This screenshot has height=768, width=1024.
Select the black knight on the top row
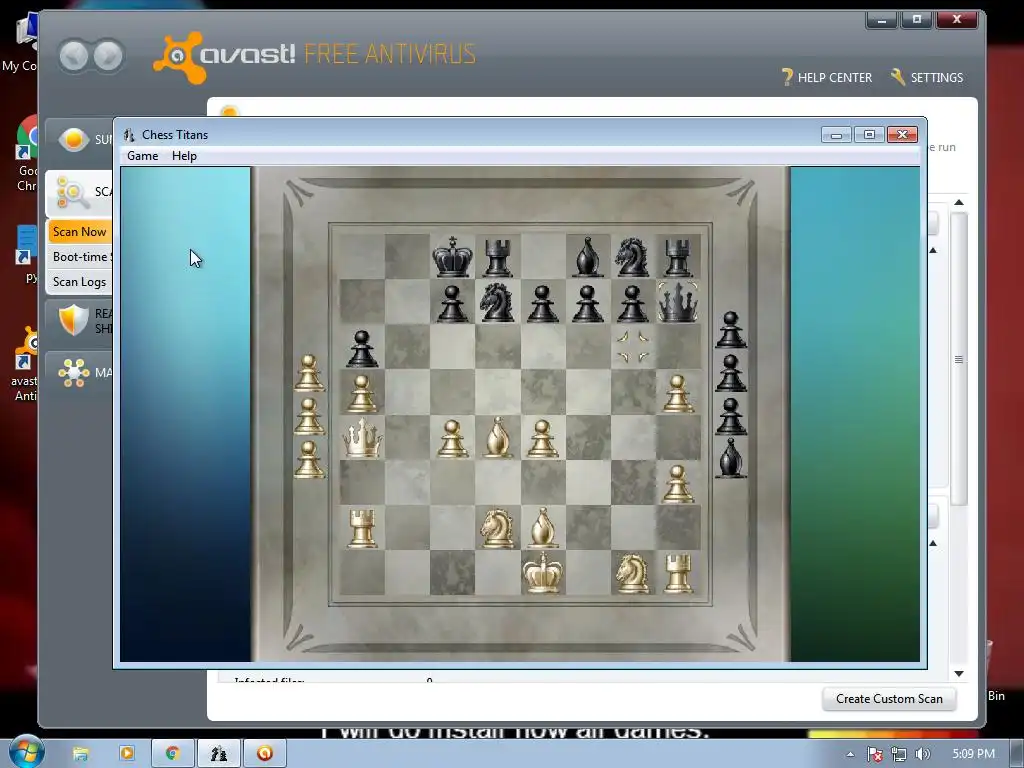point(632,257)
